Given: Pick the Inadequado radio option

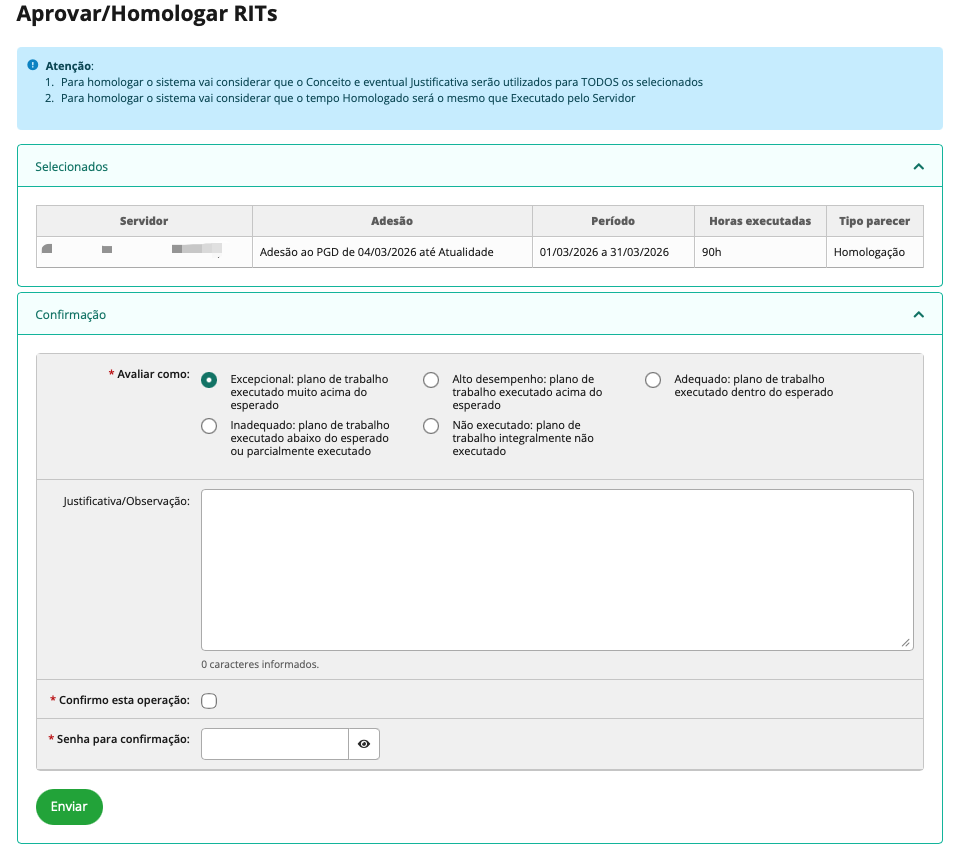Looking at the screenshot, I should pos(209,426).
